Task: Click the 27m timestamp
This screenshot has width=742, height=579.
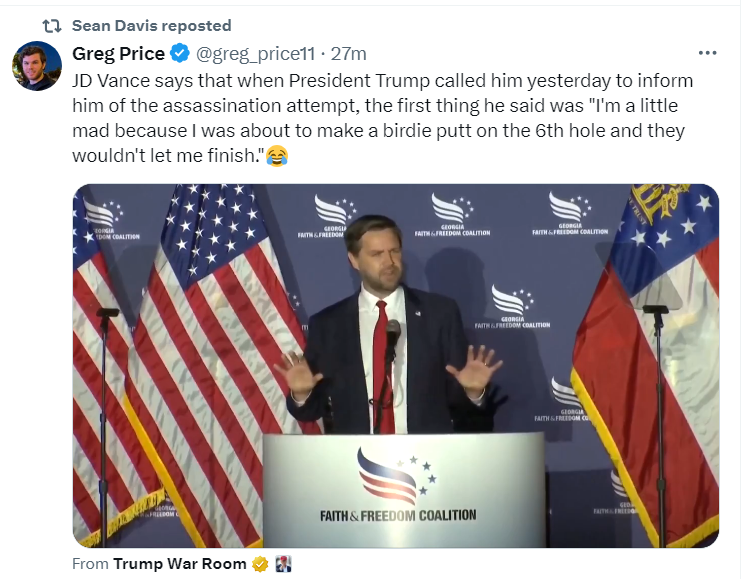Action: [x=348, y=54]
